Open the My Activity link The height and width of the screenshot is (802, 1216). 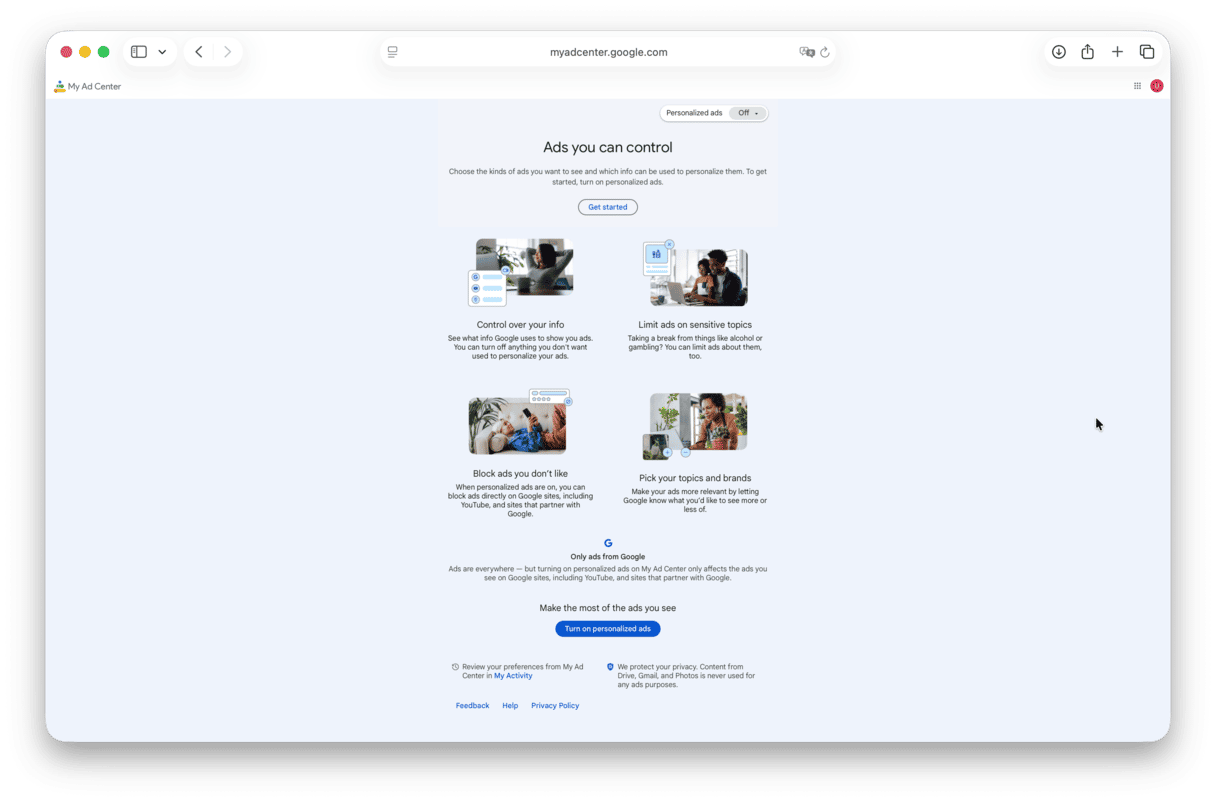point(513,676)
